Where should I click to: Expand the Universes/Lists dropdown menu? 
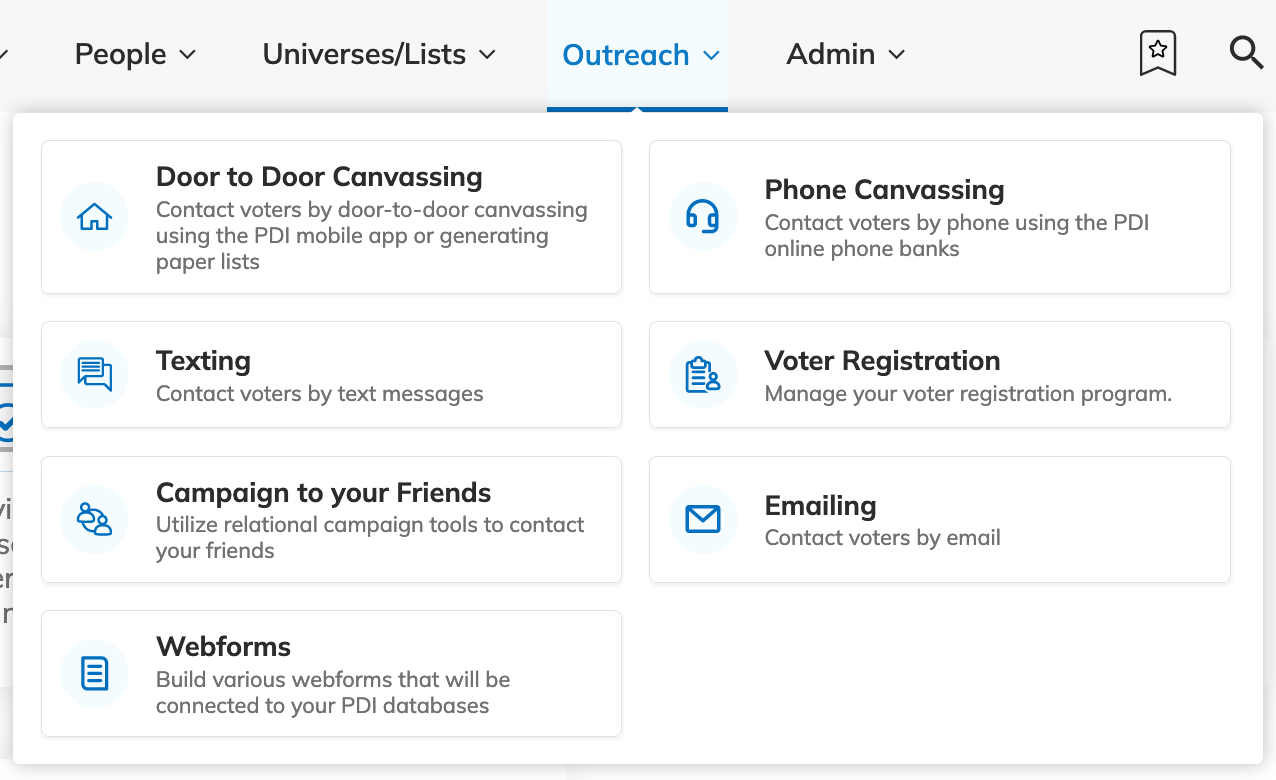click(378, 54)
